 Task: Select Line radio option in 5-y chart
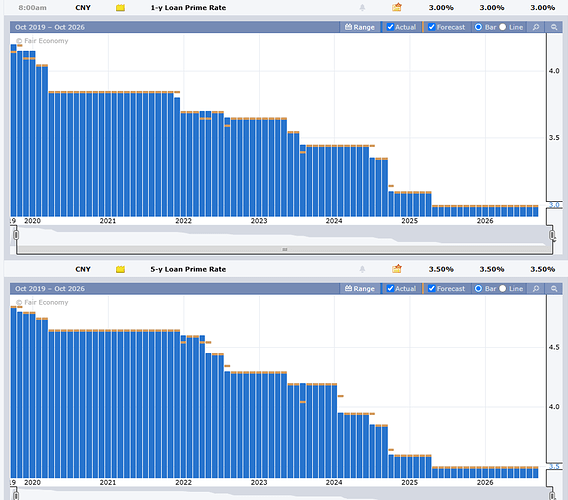coord(502,288)
